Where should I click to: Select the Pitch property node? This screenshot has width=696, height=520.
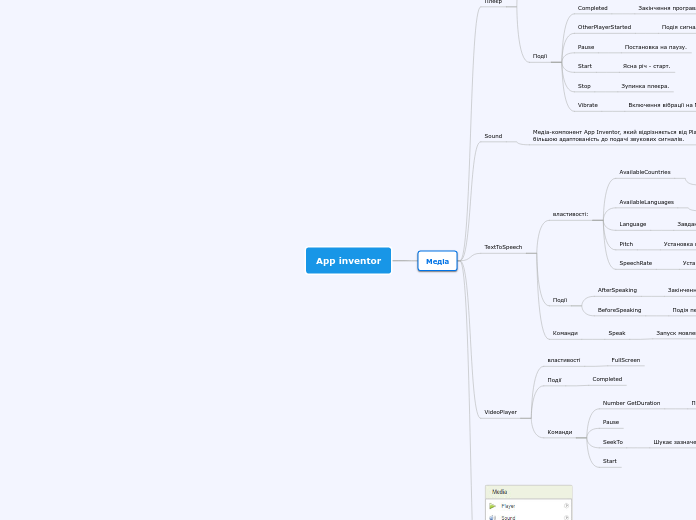tap(626, 244)
